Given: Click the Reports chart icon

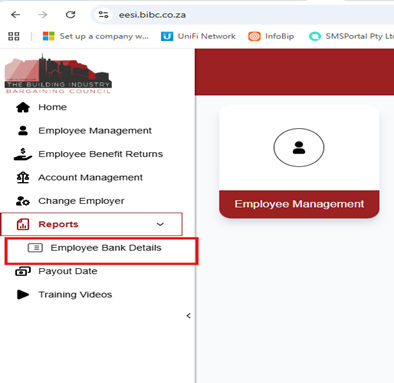Looking at the screenshot, I should point(23,224).
